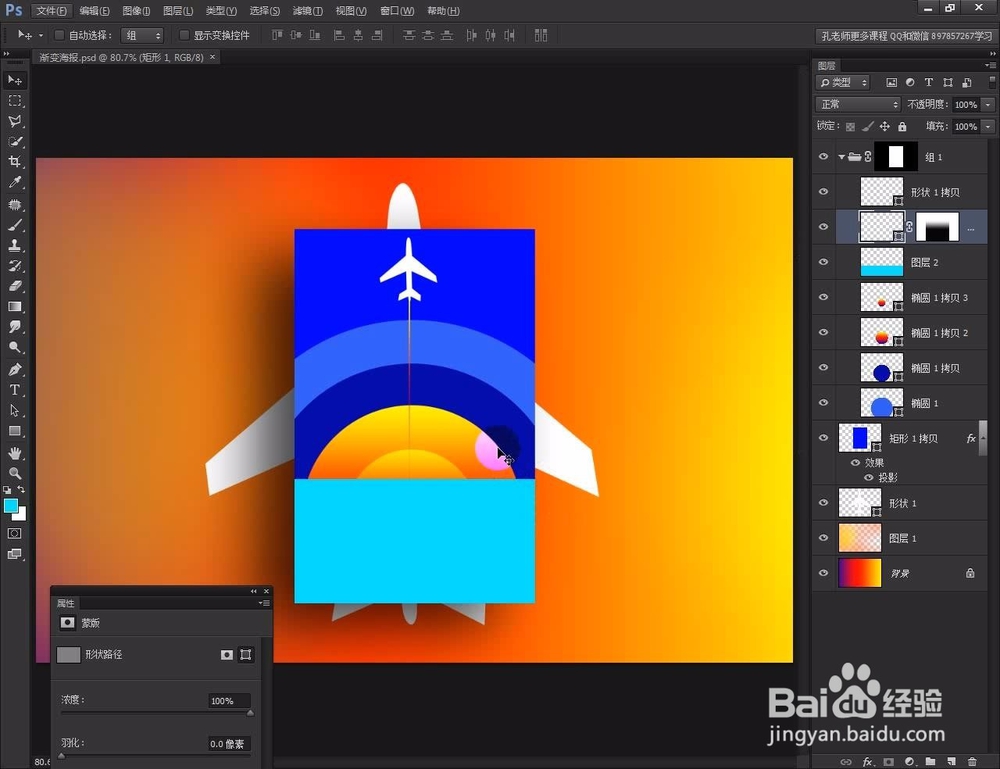This screenshot has height=769, width=1000.
Task: Select the Lasso tool
Action: [x=14, y=122]
